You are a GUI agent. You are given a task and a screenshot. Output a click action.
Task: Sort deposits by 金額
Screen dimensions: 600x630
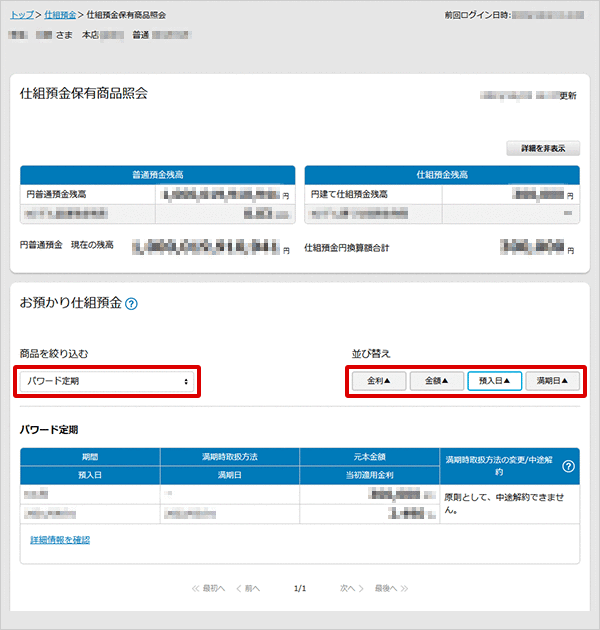pos(436,381)
